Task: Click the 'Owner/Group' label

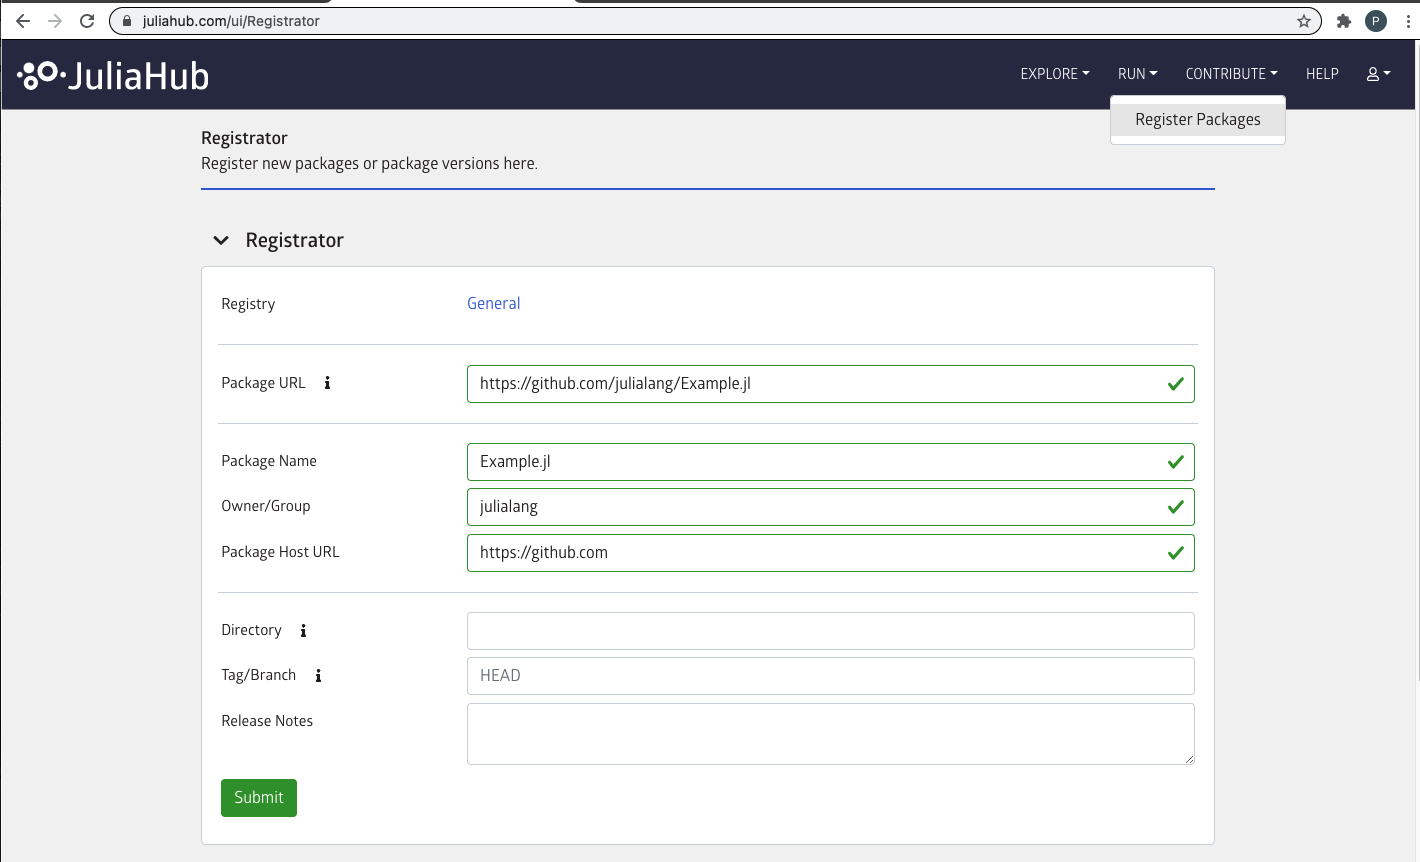Action: click(x=266, y=506)
